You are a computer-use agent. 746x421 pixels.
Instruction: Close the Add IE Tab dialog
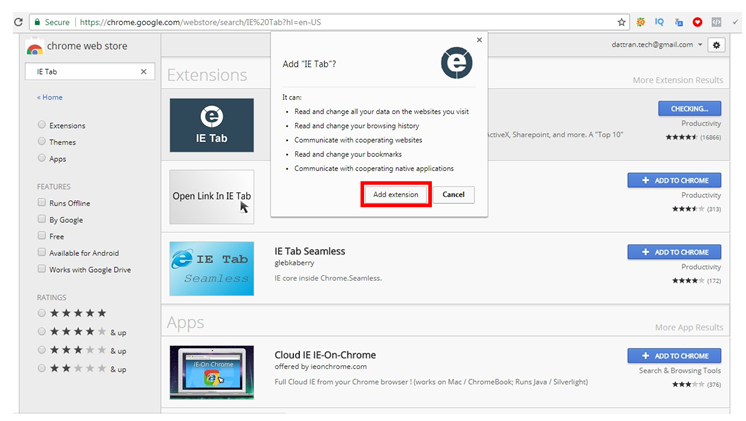(479, 40)
